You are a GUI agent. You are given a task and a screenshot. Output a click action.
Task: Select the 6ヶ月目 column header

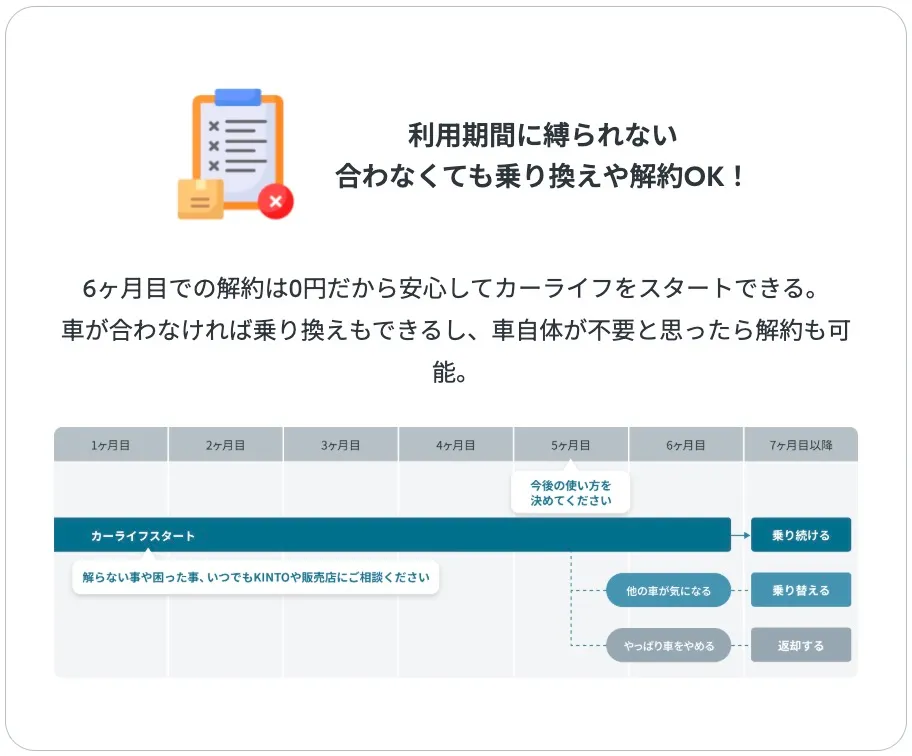pos(686,445)
